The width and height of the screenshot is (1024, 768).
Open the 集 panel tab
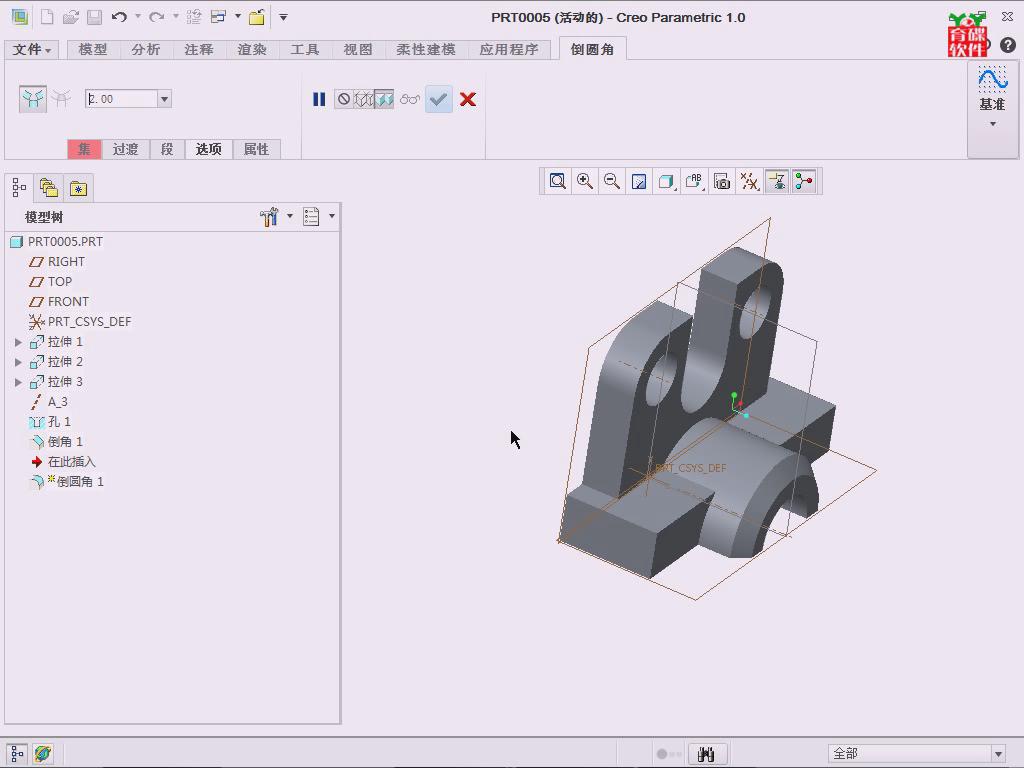click(84, 149)
